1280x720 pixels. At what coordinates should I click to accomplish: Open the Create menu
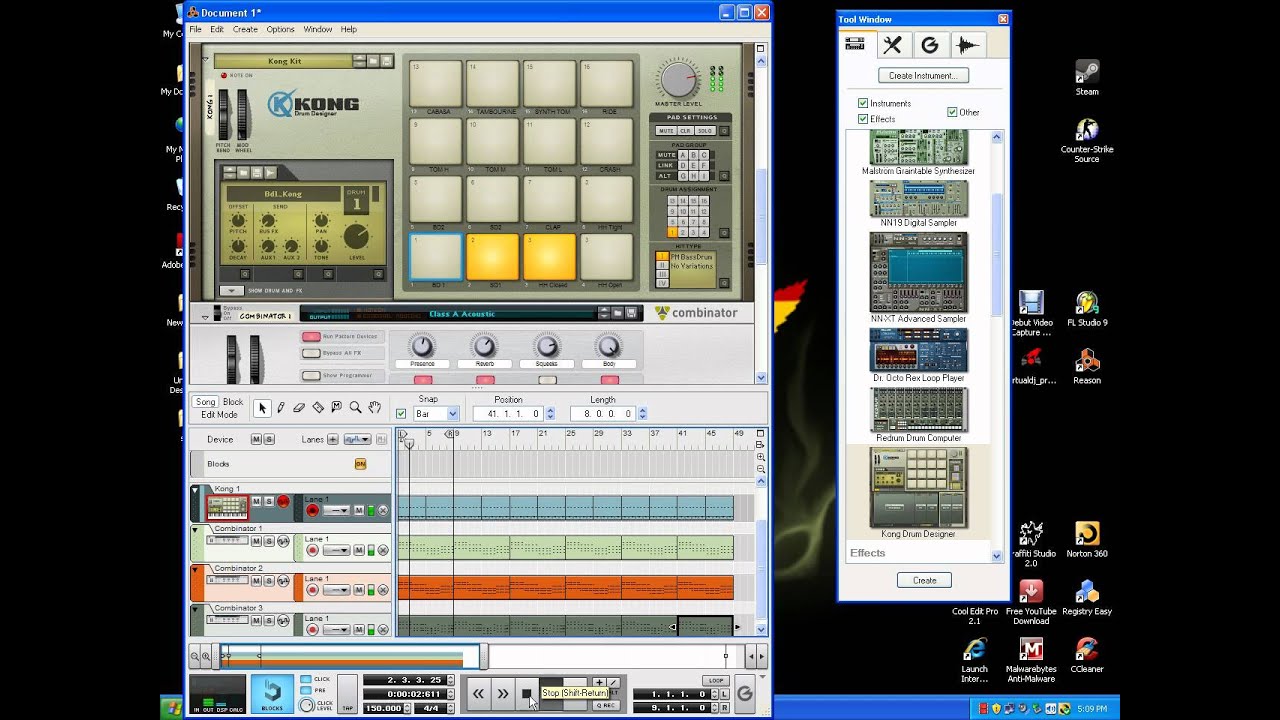coord(245,30)
